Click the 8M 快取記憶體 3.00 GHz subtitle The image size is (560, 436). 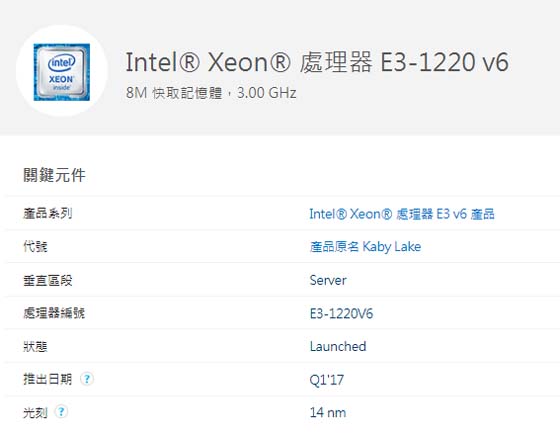tap(211, 93)
